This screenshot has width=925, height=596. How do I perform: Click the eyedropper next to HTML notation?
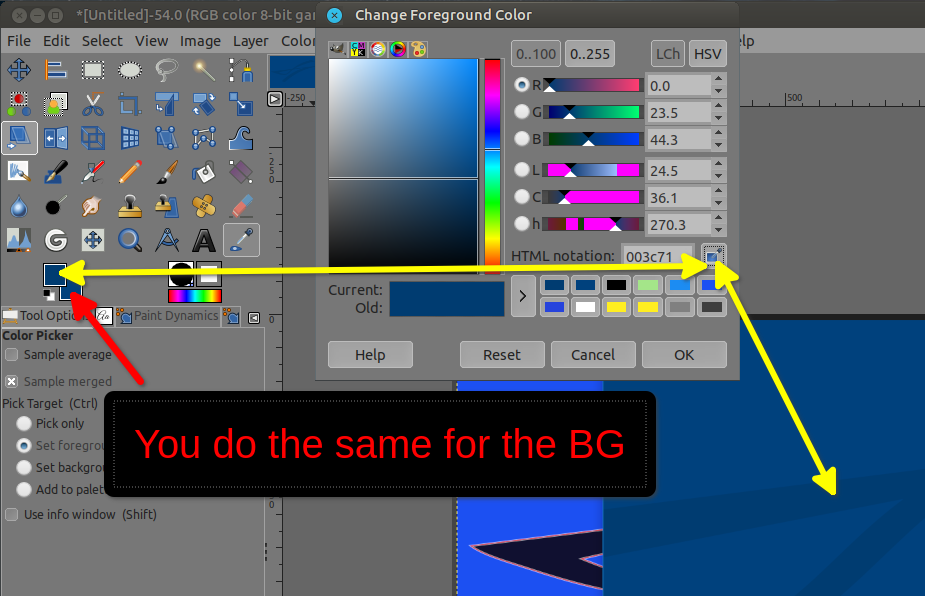pos(714,256)
